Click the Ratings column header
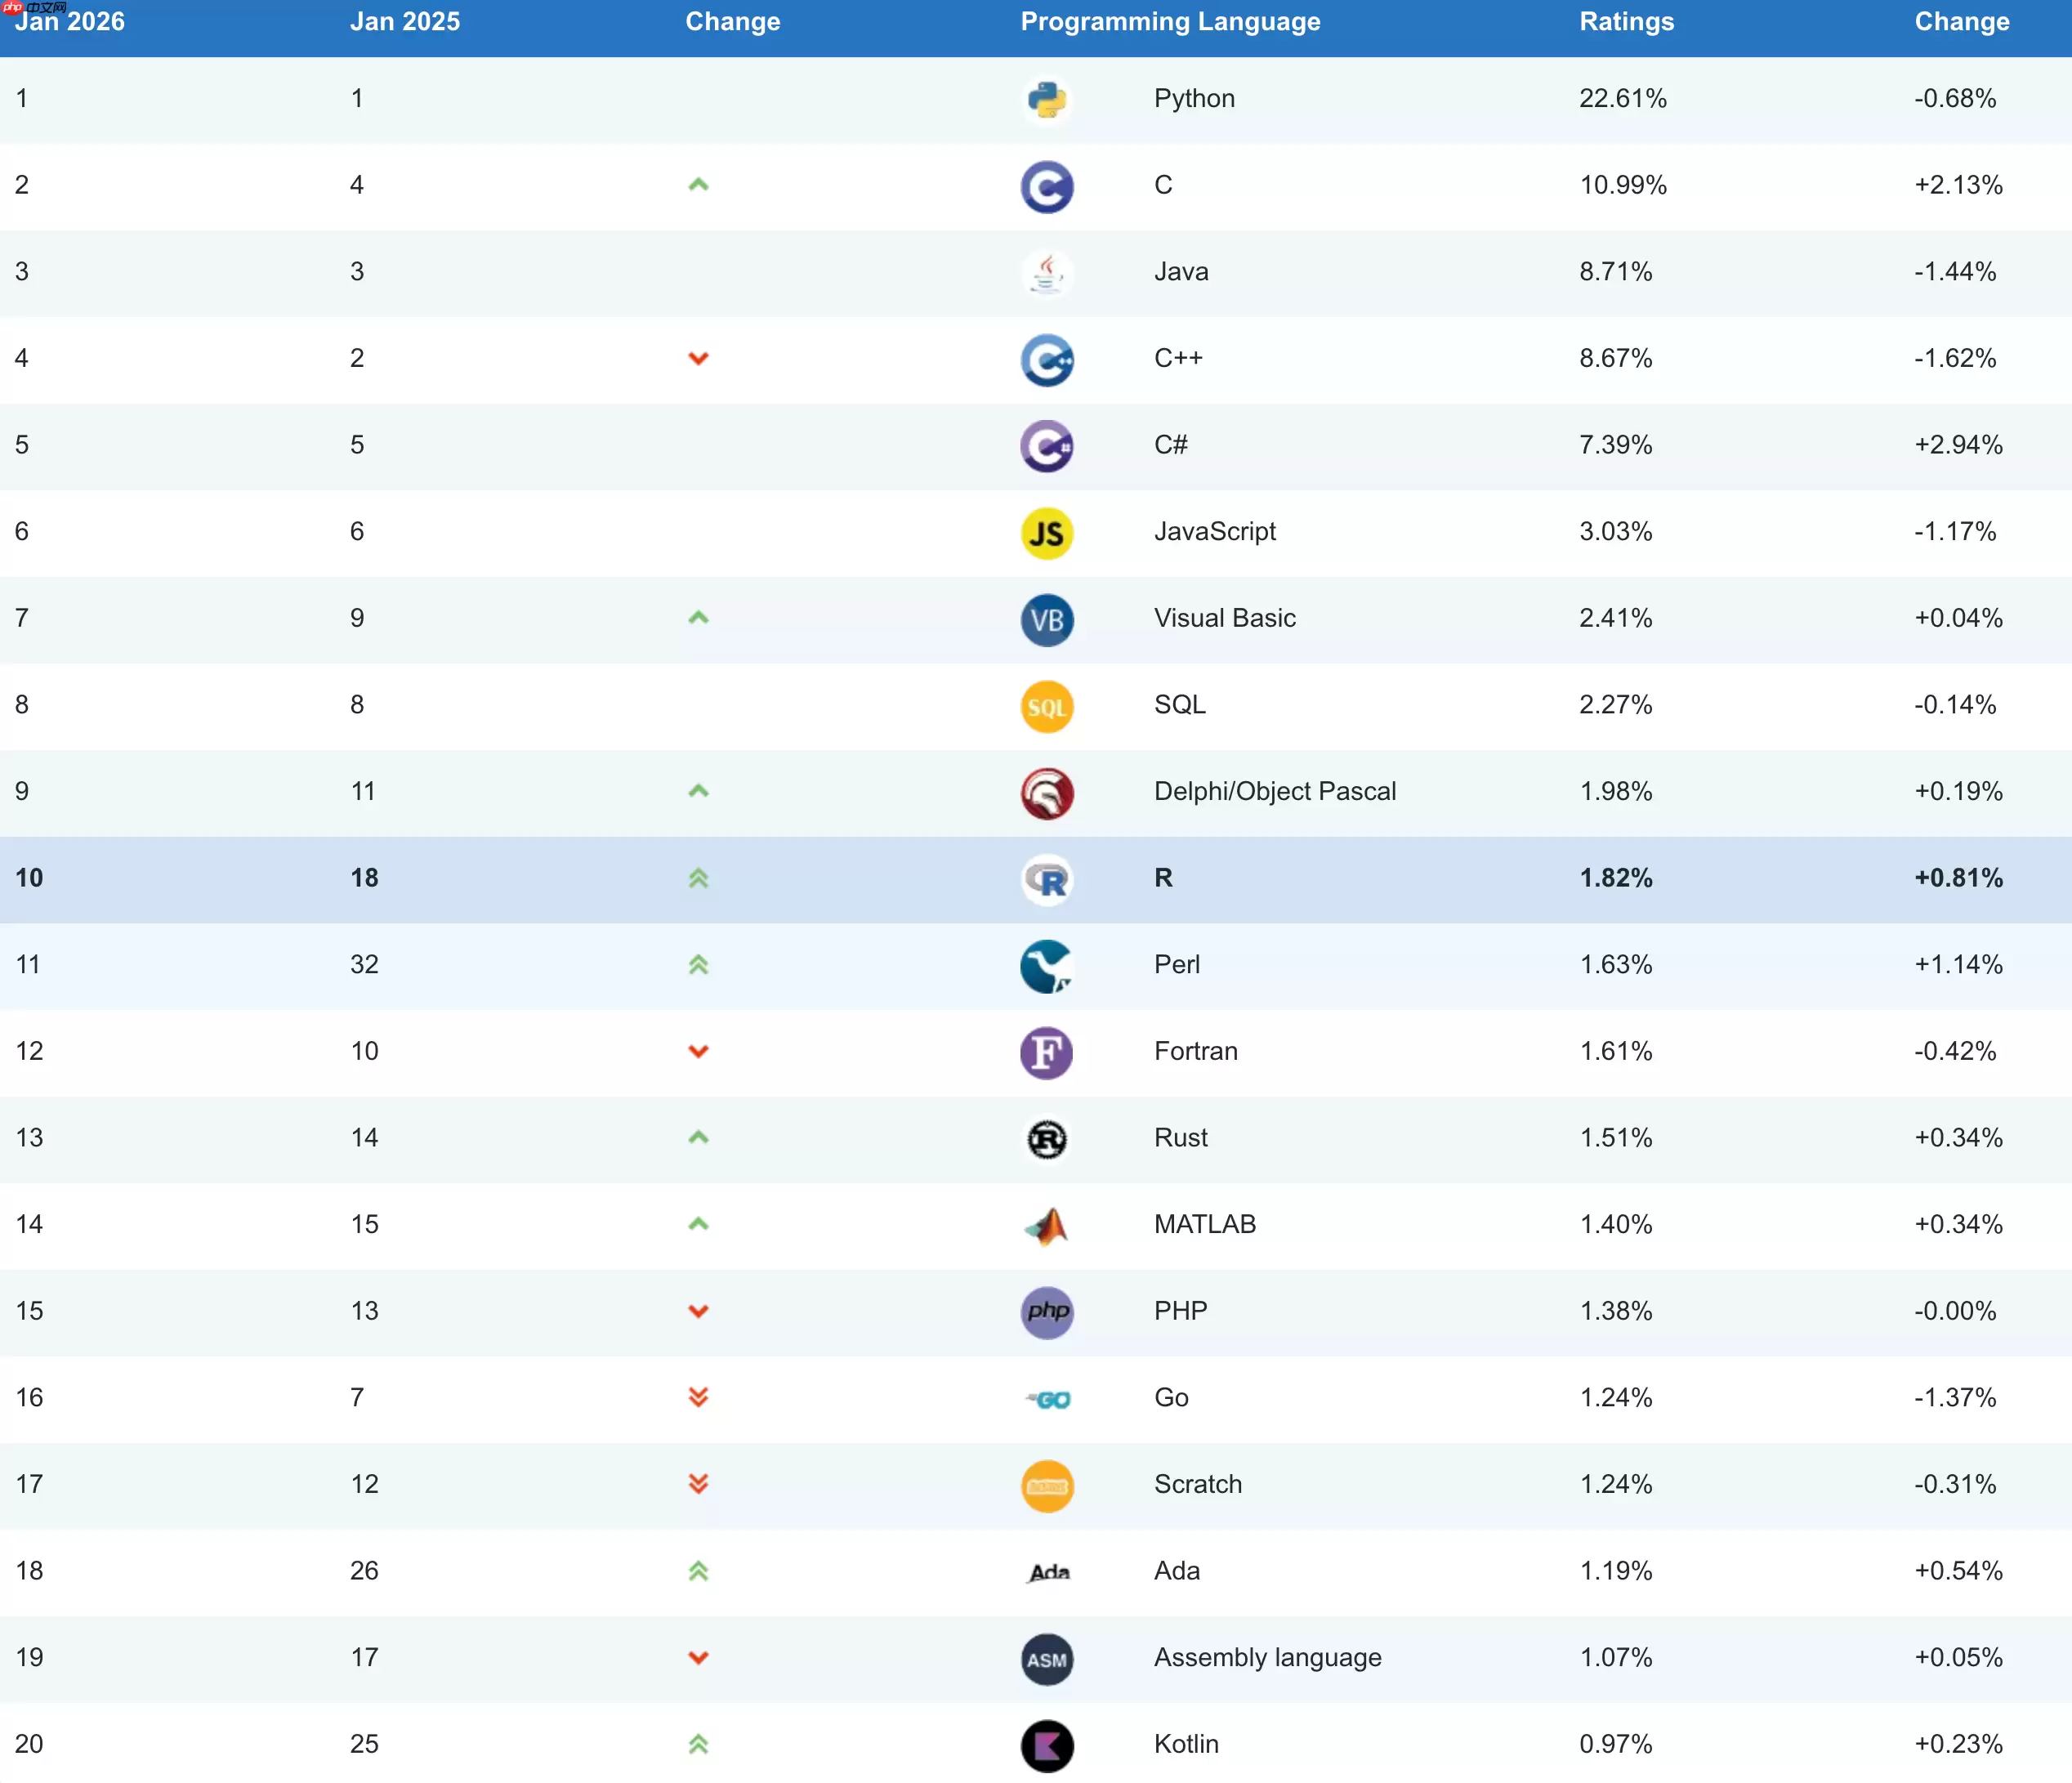 click(1626, 22)
